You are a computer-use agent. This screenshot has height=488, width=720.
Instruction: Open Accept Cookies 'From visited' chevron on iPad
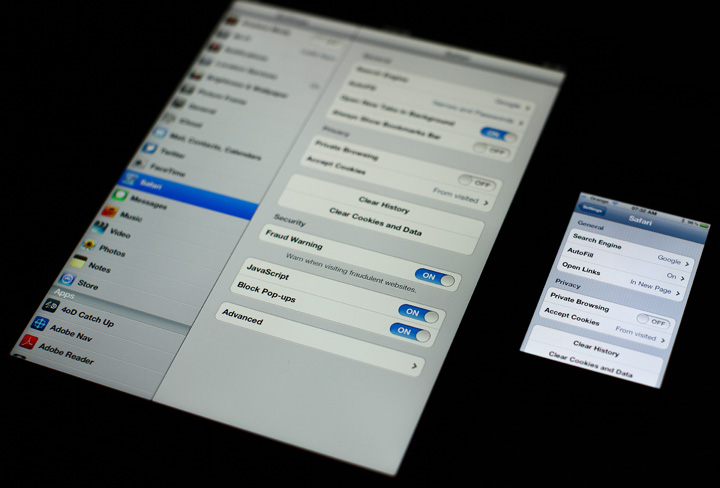(486, 203)
